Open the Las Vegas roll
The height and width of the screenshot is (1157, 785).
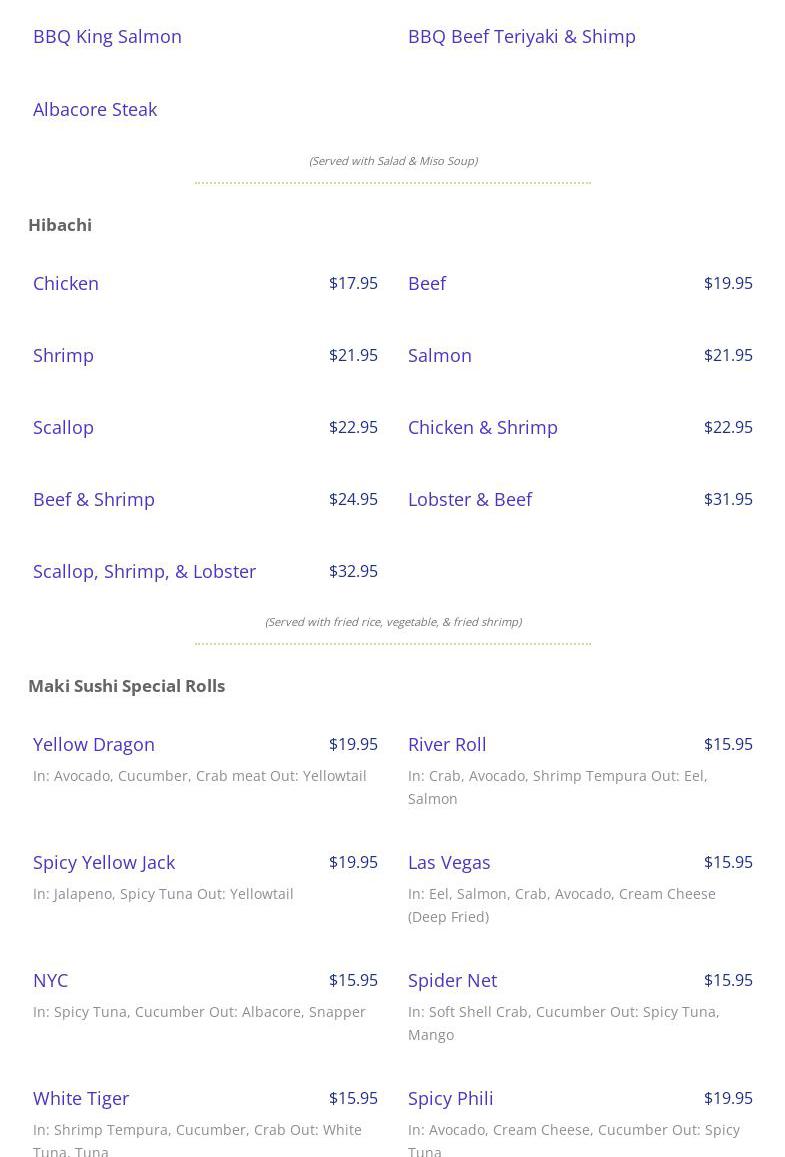(x=449, y=862)
